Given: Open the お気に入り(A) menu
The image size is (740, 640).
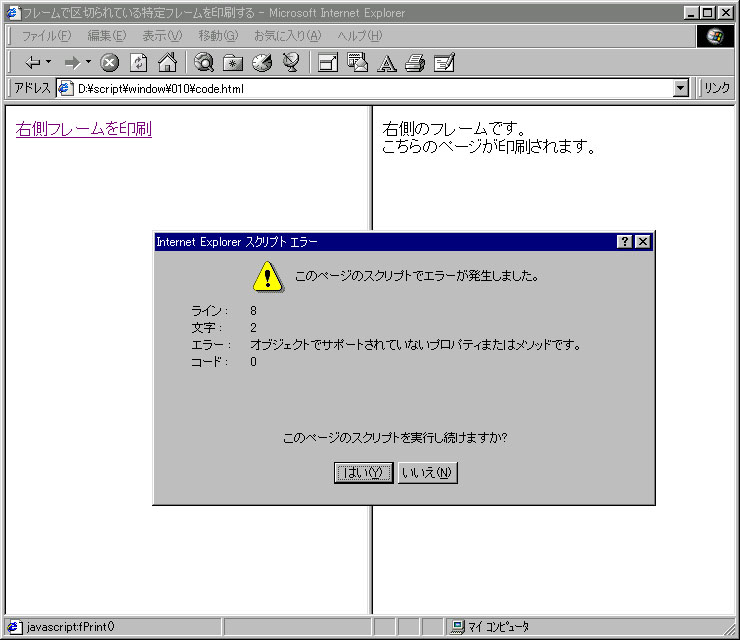Looking at the screenshot, I should click(288, 36).
